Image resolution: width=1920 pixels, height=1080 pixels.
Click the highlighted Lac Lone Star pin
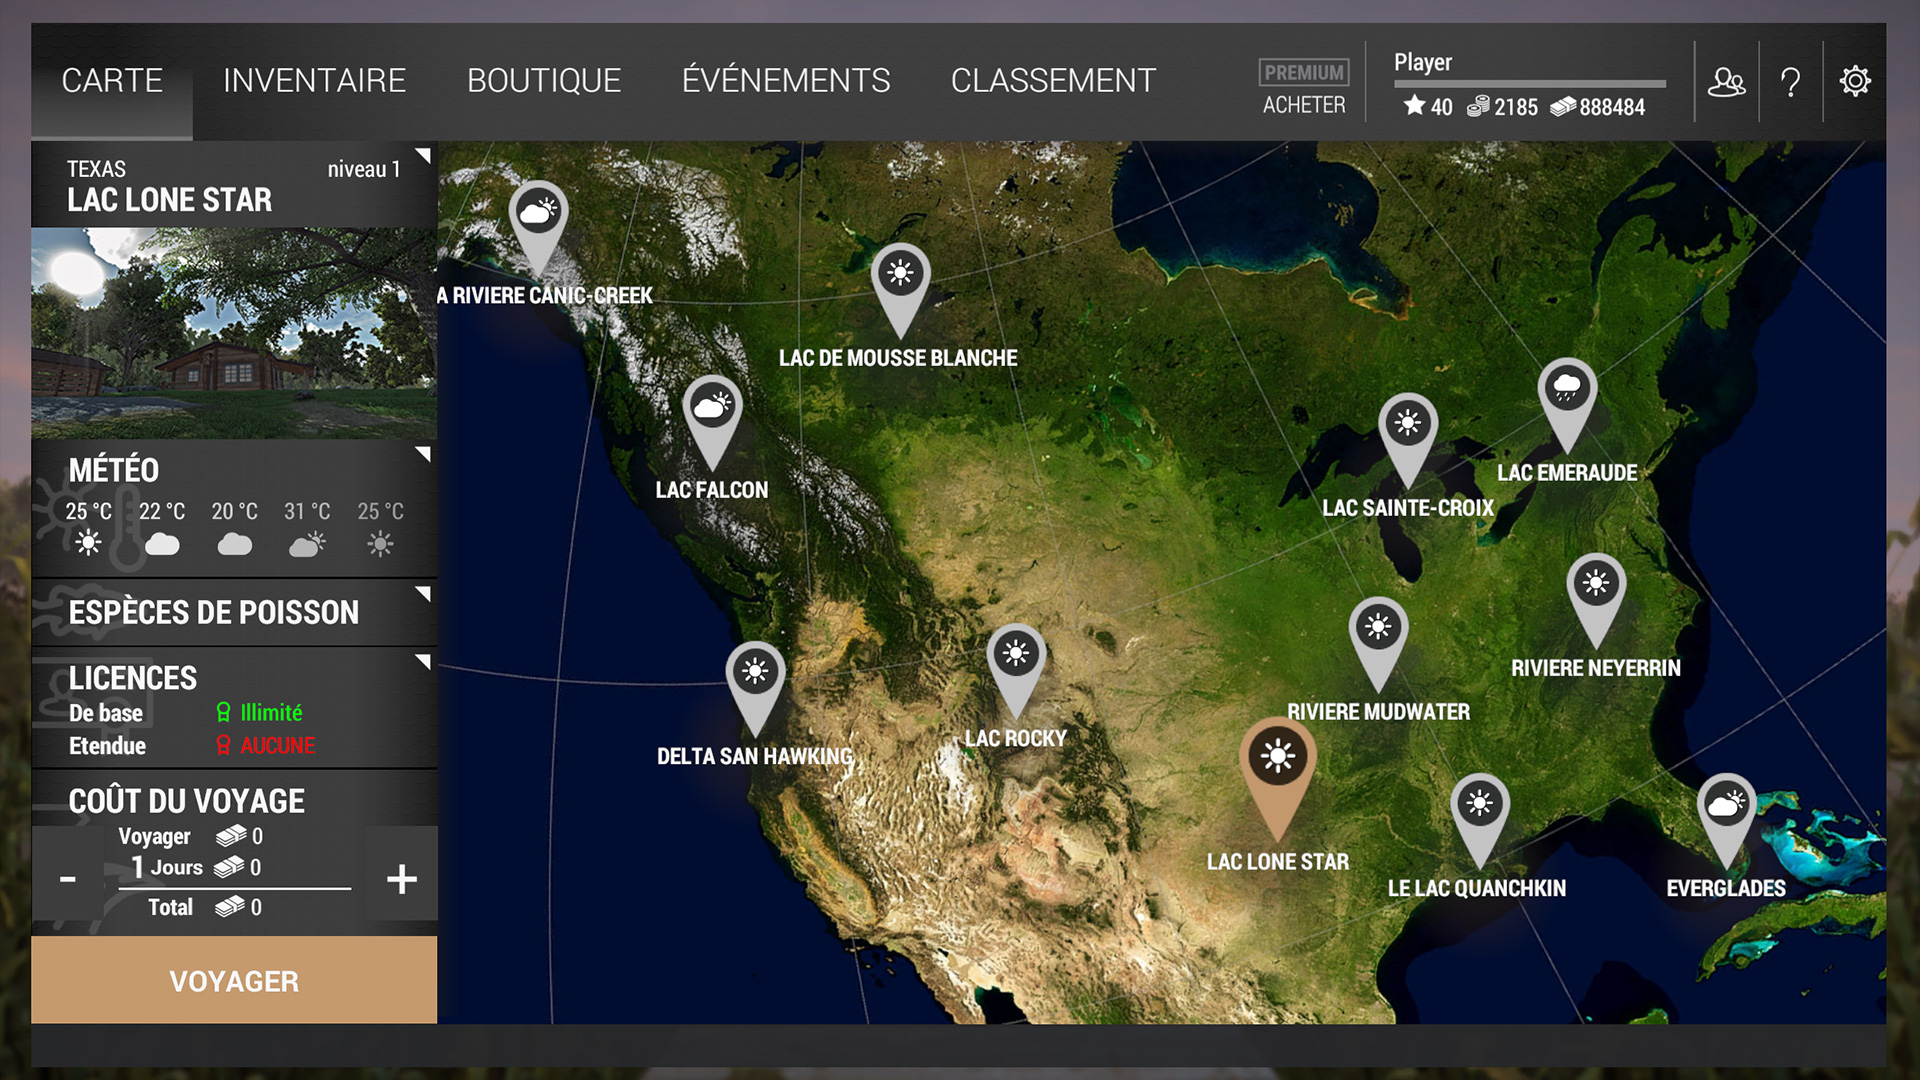[1277, 778]
